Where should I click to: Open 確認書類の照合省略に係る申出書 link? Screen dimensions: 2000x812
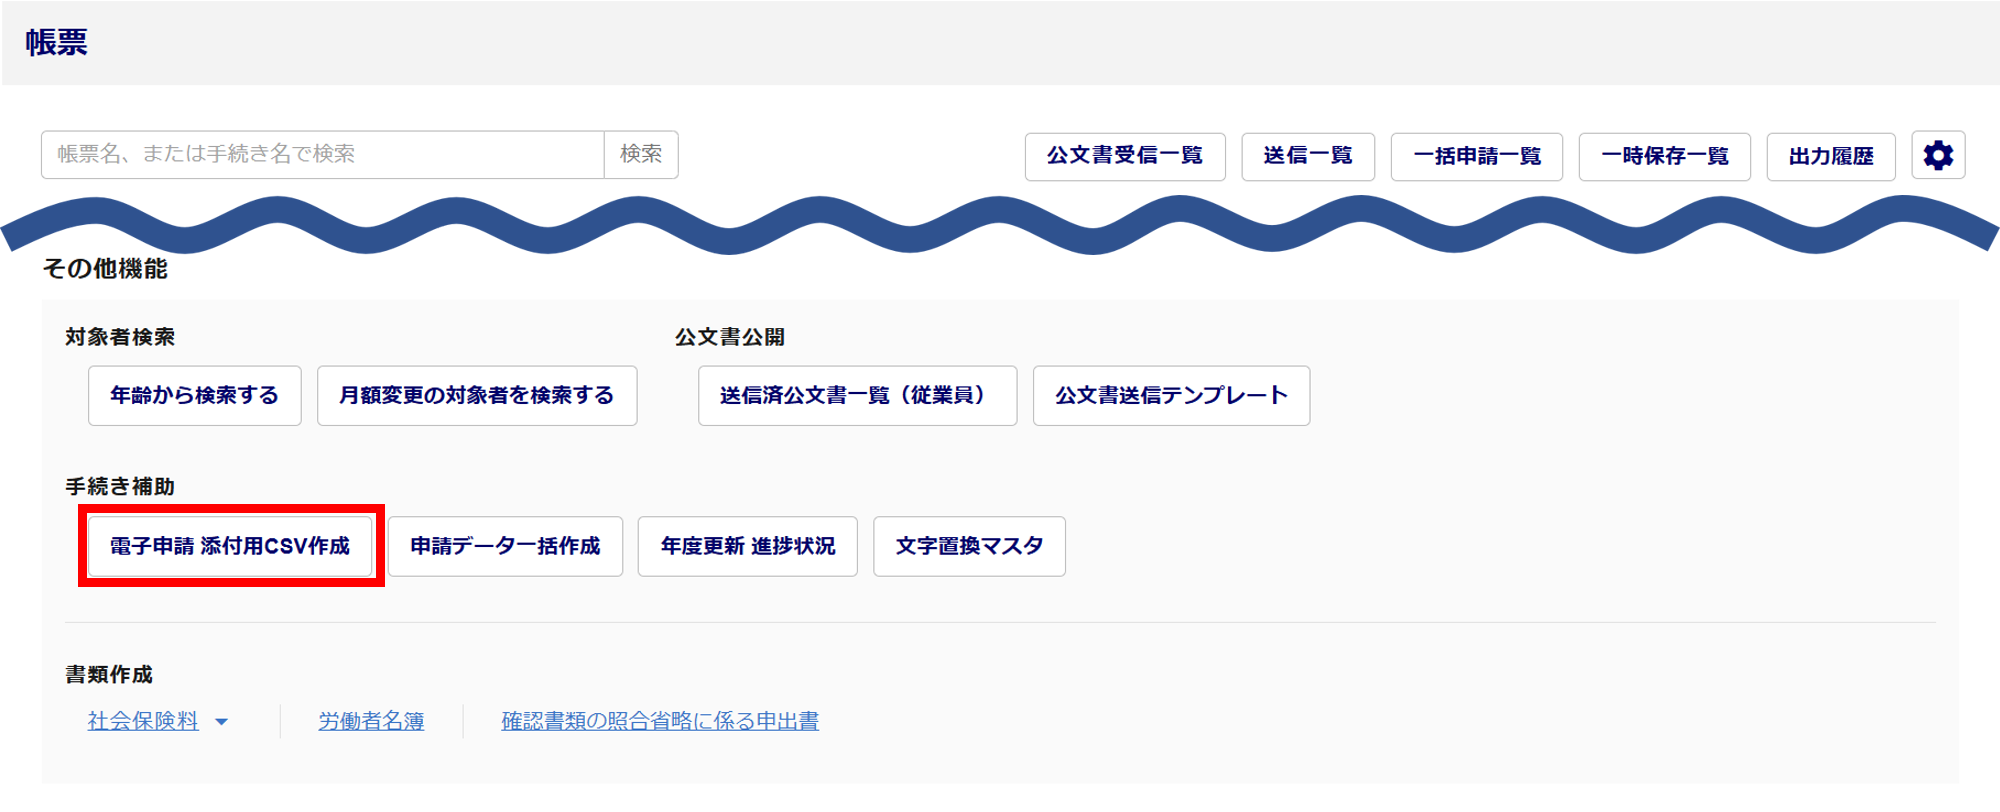(x=660, y=721)
